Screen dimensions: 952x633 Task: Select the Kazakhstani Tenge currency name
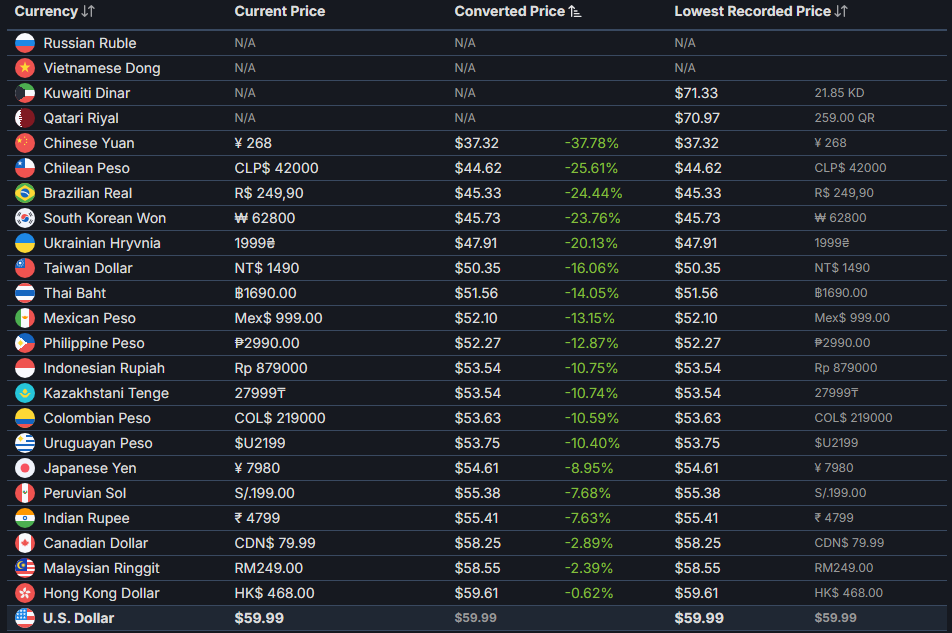click(106, 393)
